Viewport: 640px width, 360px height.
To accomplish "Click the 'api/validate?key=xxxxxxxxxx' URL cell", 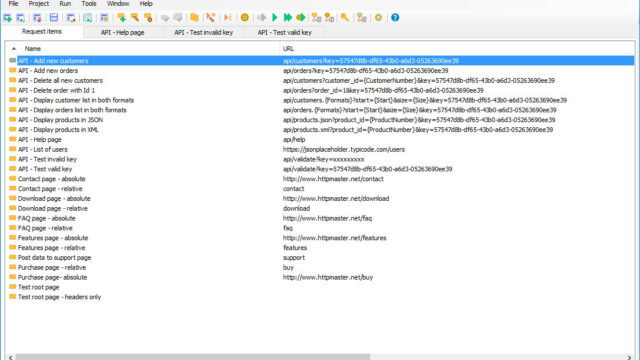I will click(x=324, y=159).
